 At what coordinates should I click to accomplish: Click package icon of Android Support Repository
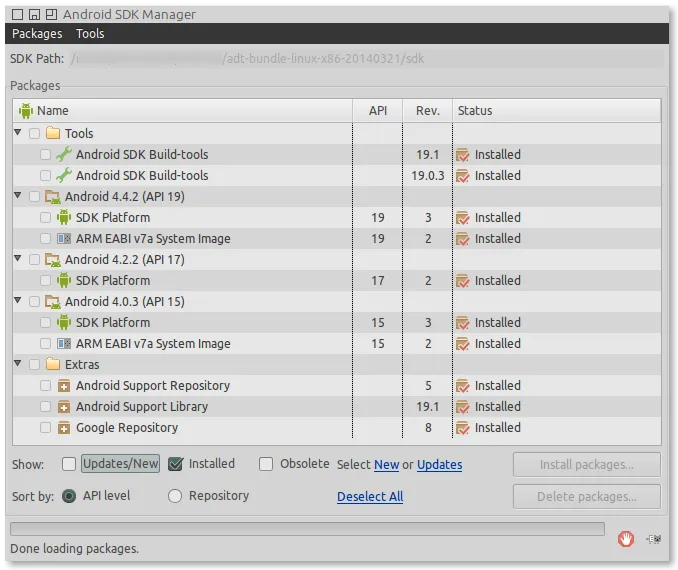tap(64, 385)
